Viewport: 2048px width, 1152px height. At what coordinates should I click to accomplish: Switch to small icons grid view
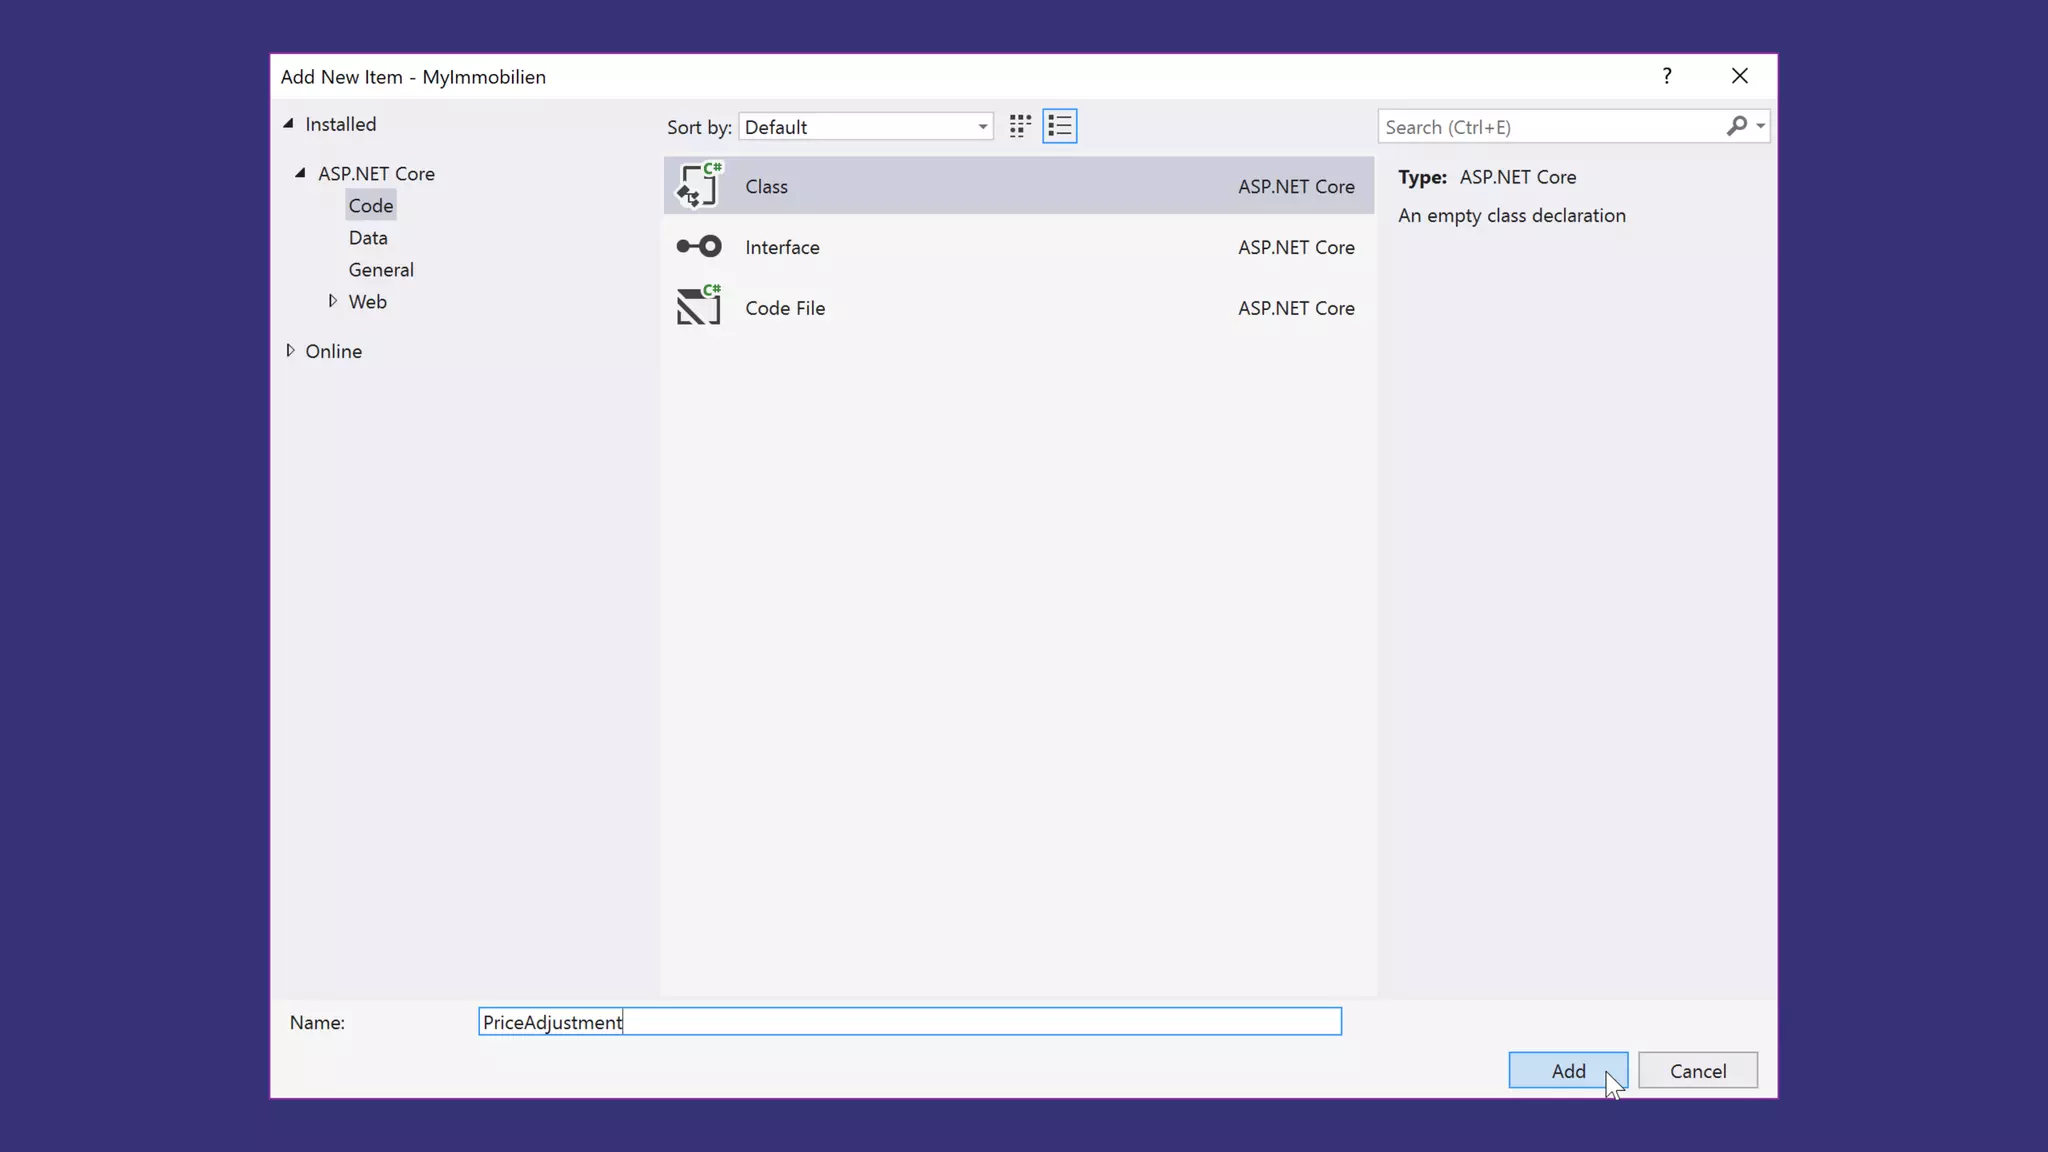pos(1019,126)
